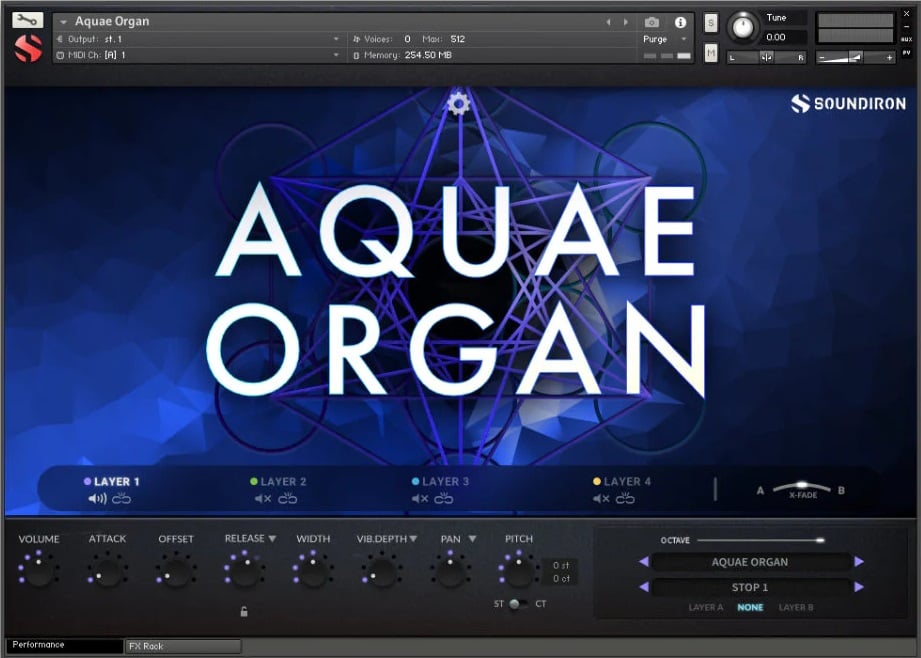Viewport: 921px width, 658px height.
Task: Click the X-FADE slider between A and B
Action: click(802, 489)
